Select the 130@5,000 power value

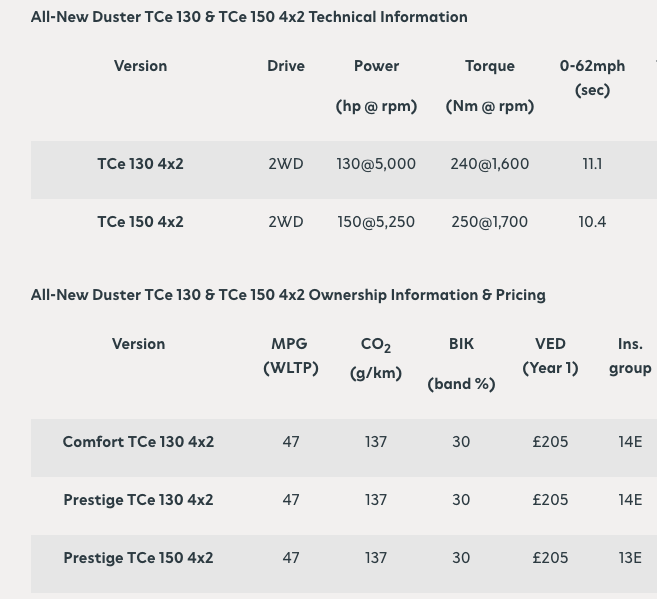click(376, 164)
